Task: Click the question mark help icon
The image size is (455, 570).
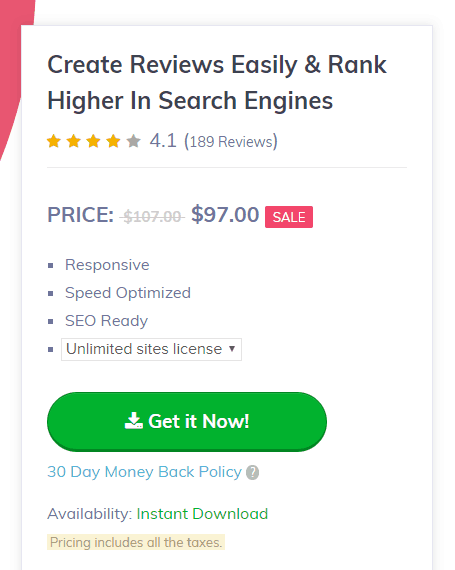Action: [253, 473]
